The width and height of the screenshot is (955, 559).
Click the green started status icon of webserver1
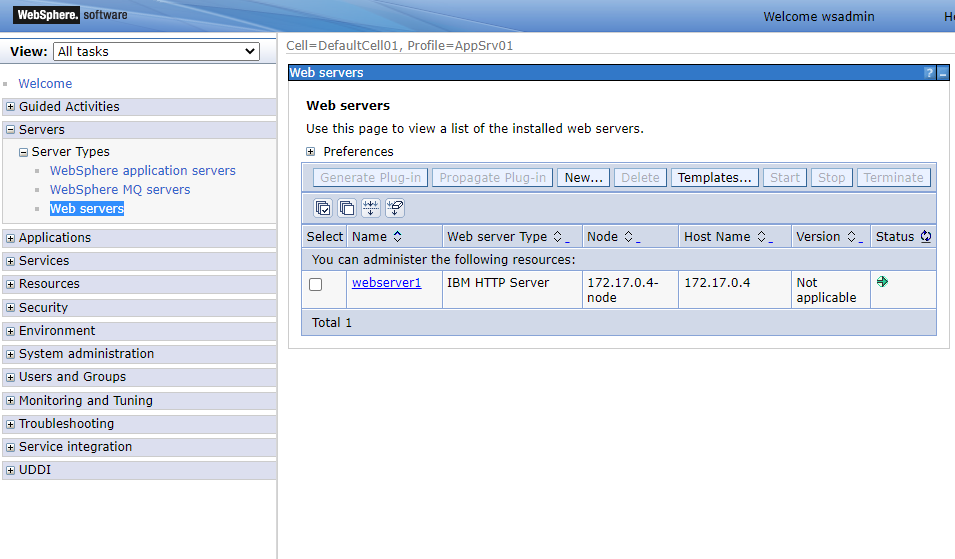coord(882,281)
